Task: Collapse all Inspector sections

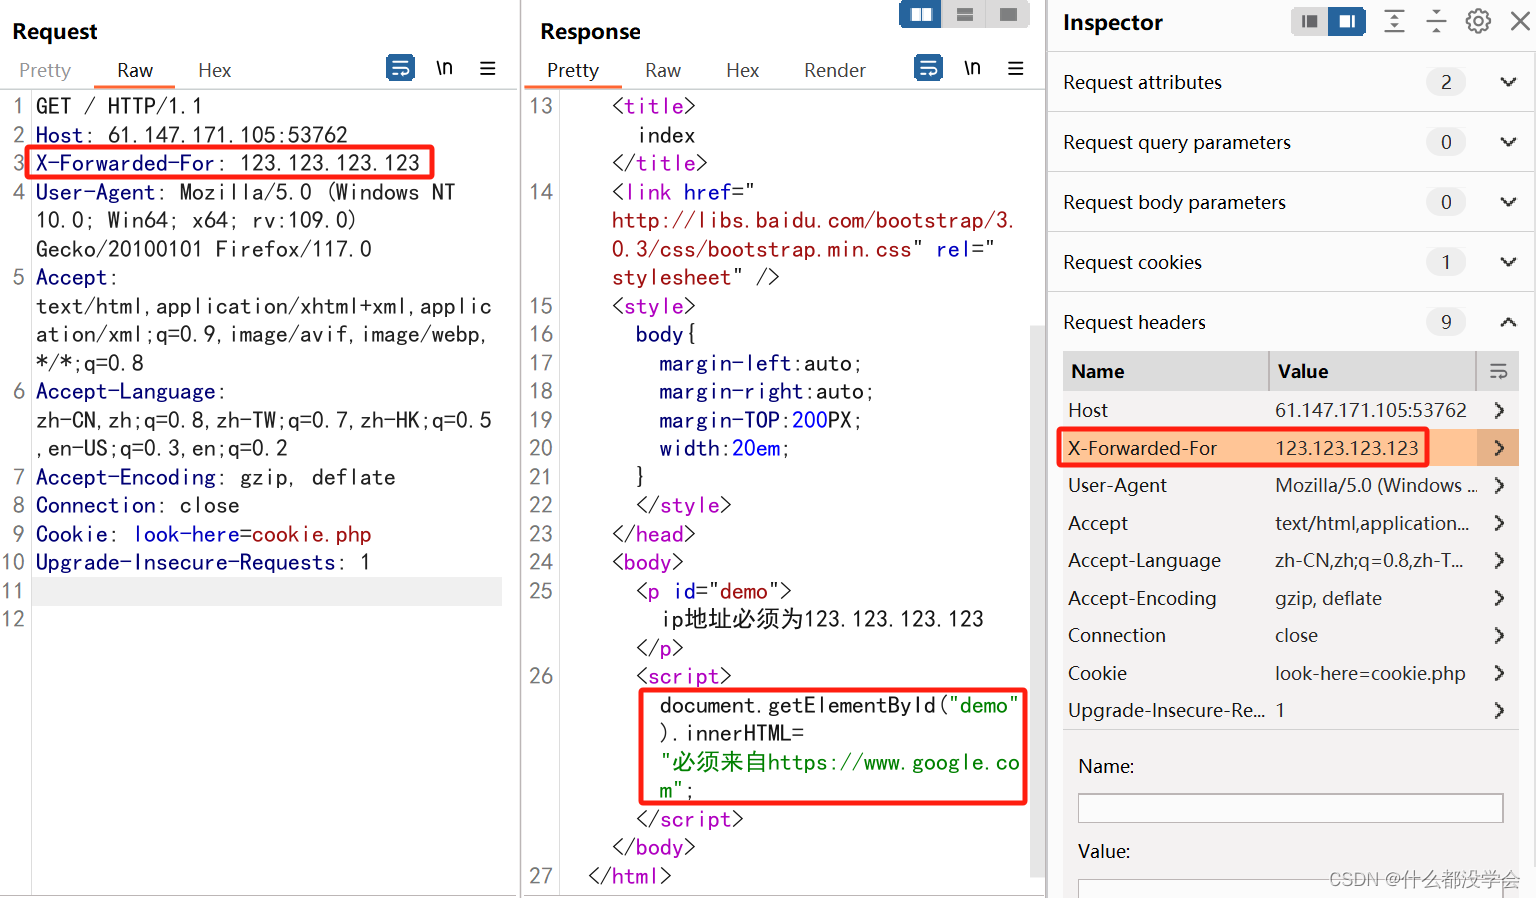Action: 1436,21
